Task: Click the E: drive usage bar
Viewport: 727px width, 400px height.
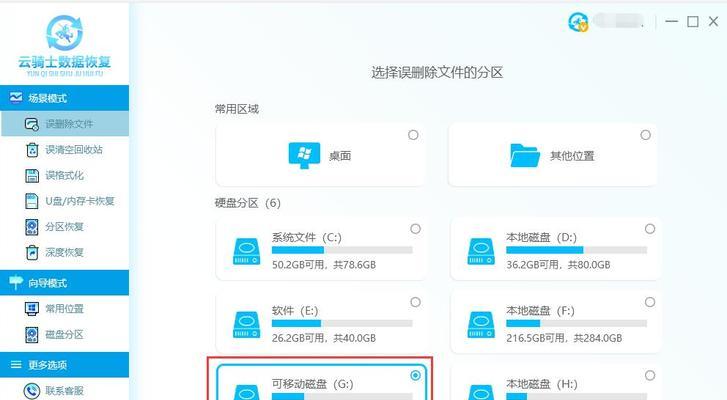Action: pos(342,324)
